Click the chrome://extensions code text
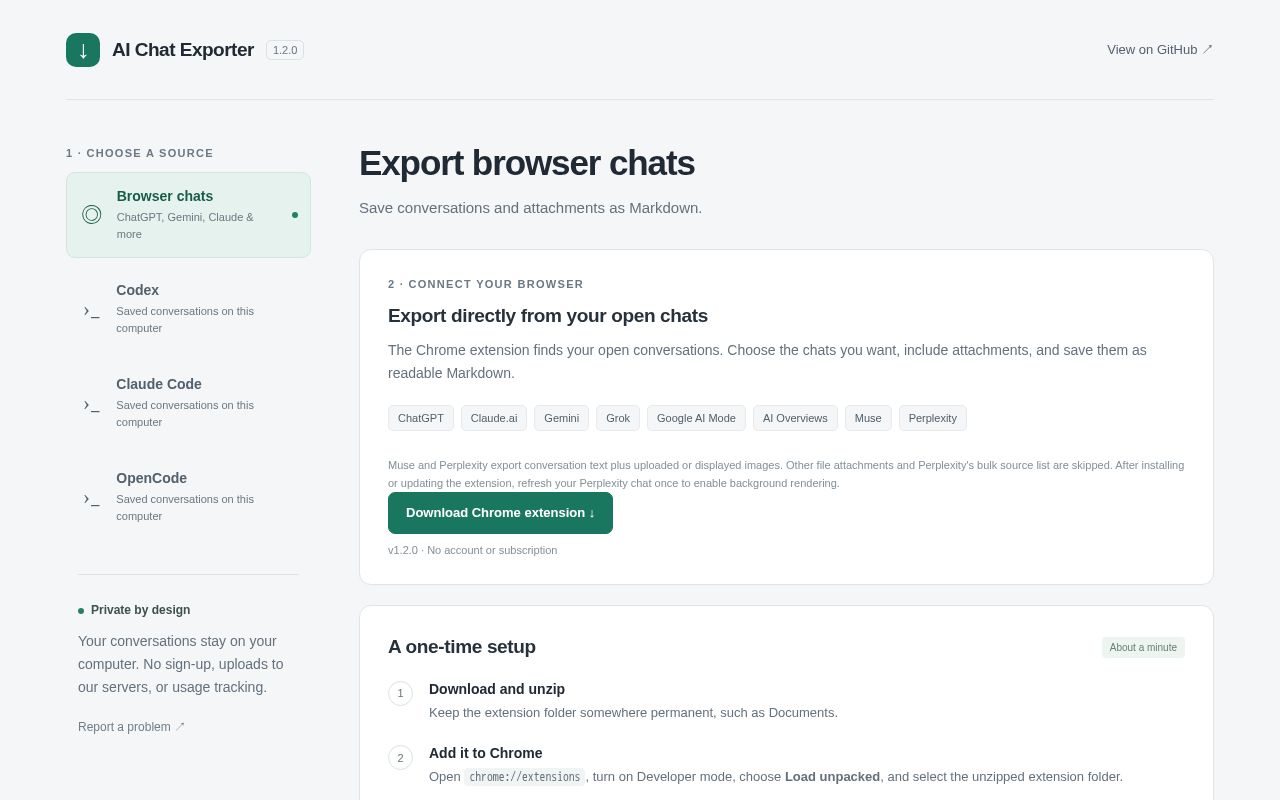Viewport: 1280px width, 800px height. (525, 777)
